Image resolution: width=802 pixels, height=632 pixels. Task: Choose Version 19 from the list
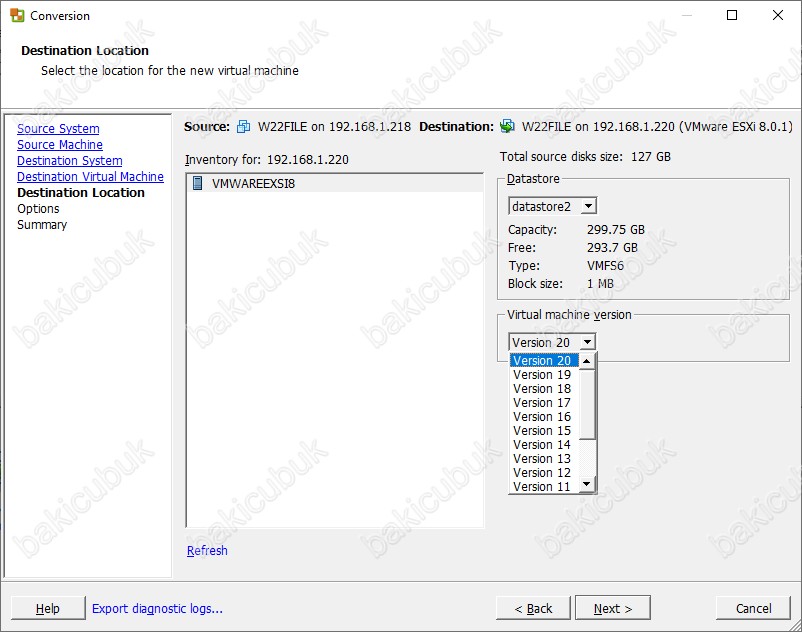point(544,375)
